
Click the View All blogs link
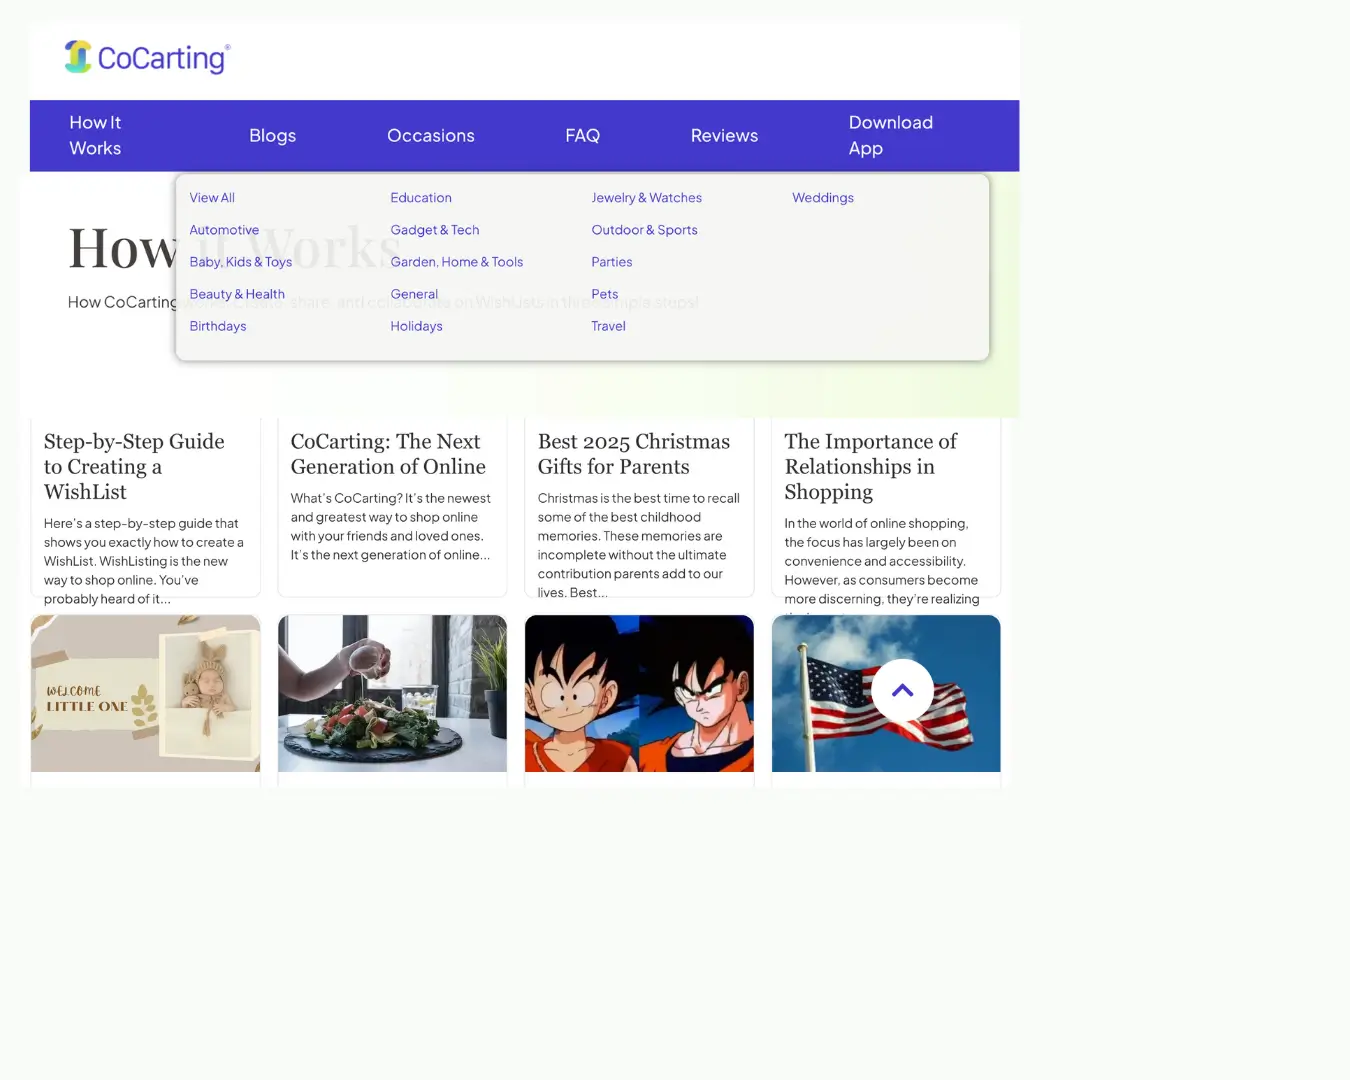click(211, 197)
